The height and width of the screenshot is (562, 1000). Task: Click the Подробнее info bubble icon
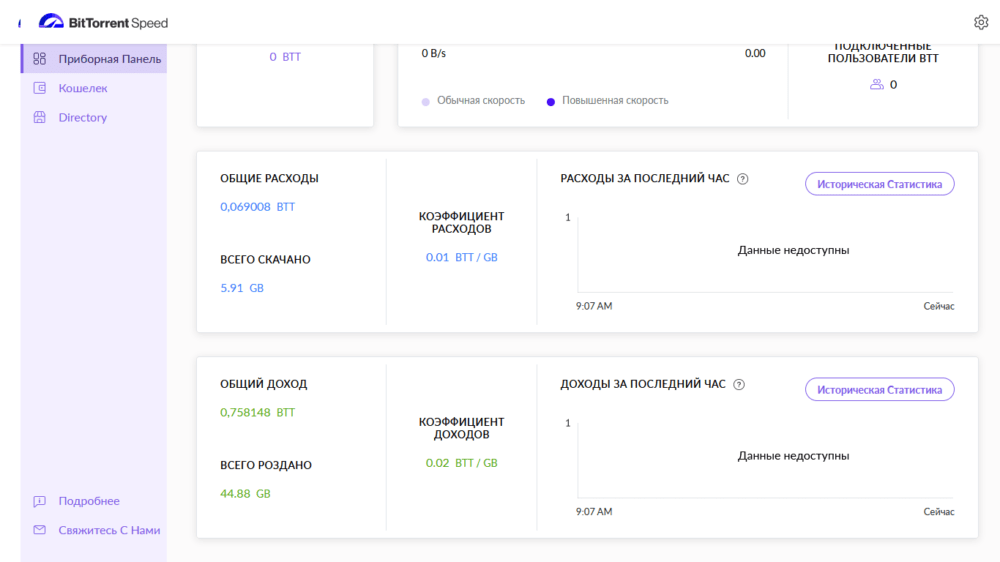pyautogui.click(x=40, y=501)
